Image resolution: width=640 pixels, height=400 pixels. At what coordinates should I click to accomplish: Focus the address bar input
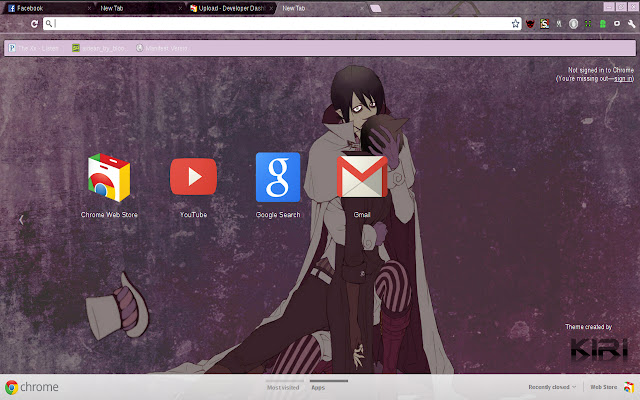(x=282, y=24)
